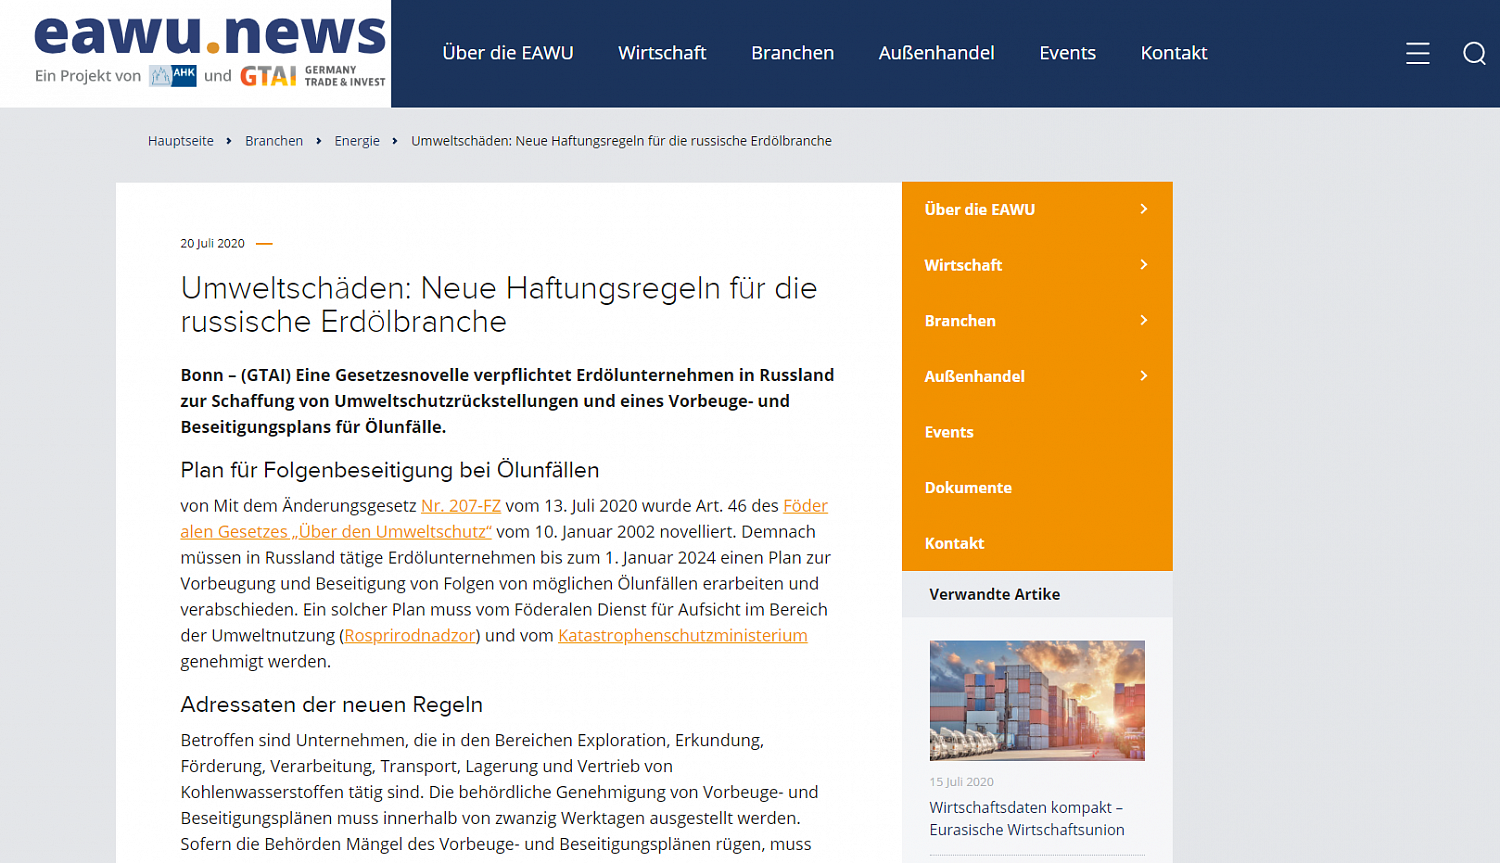This screenshot has width=1500, height=863.
Task: Click the AHK logo in header
Action: (x=173, y=76)
